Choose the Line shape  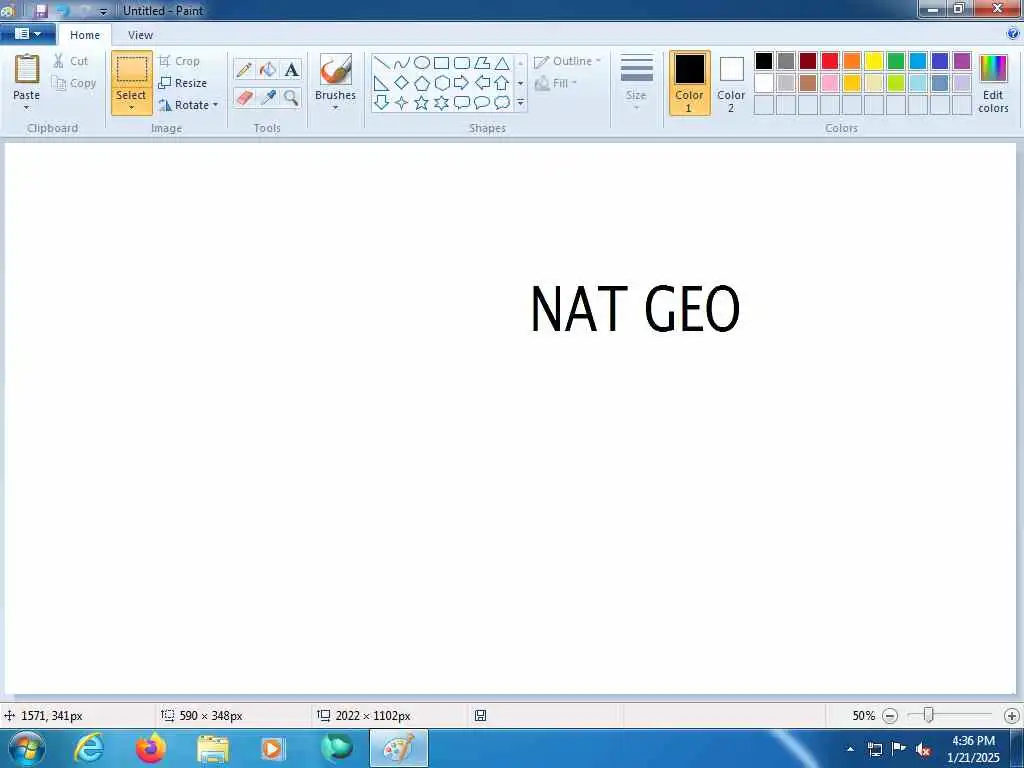[382, 63]
